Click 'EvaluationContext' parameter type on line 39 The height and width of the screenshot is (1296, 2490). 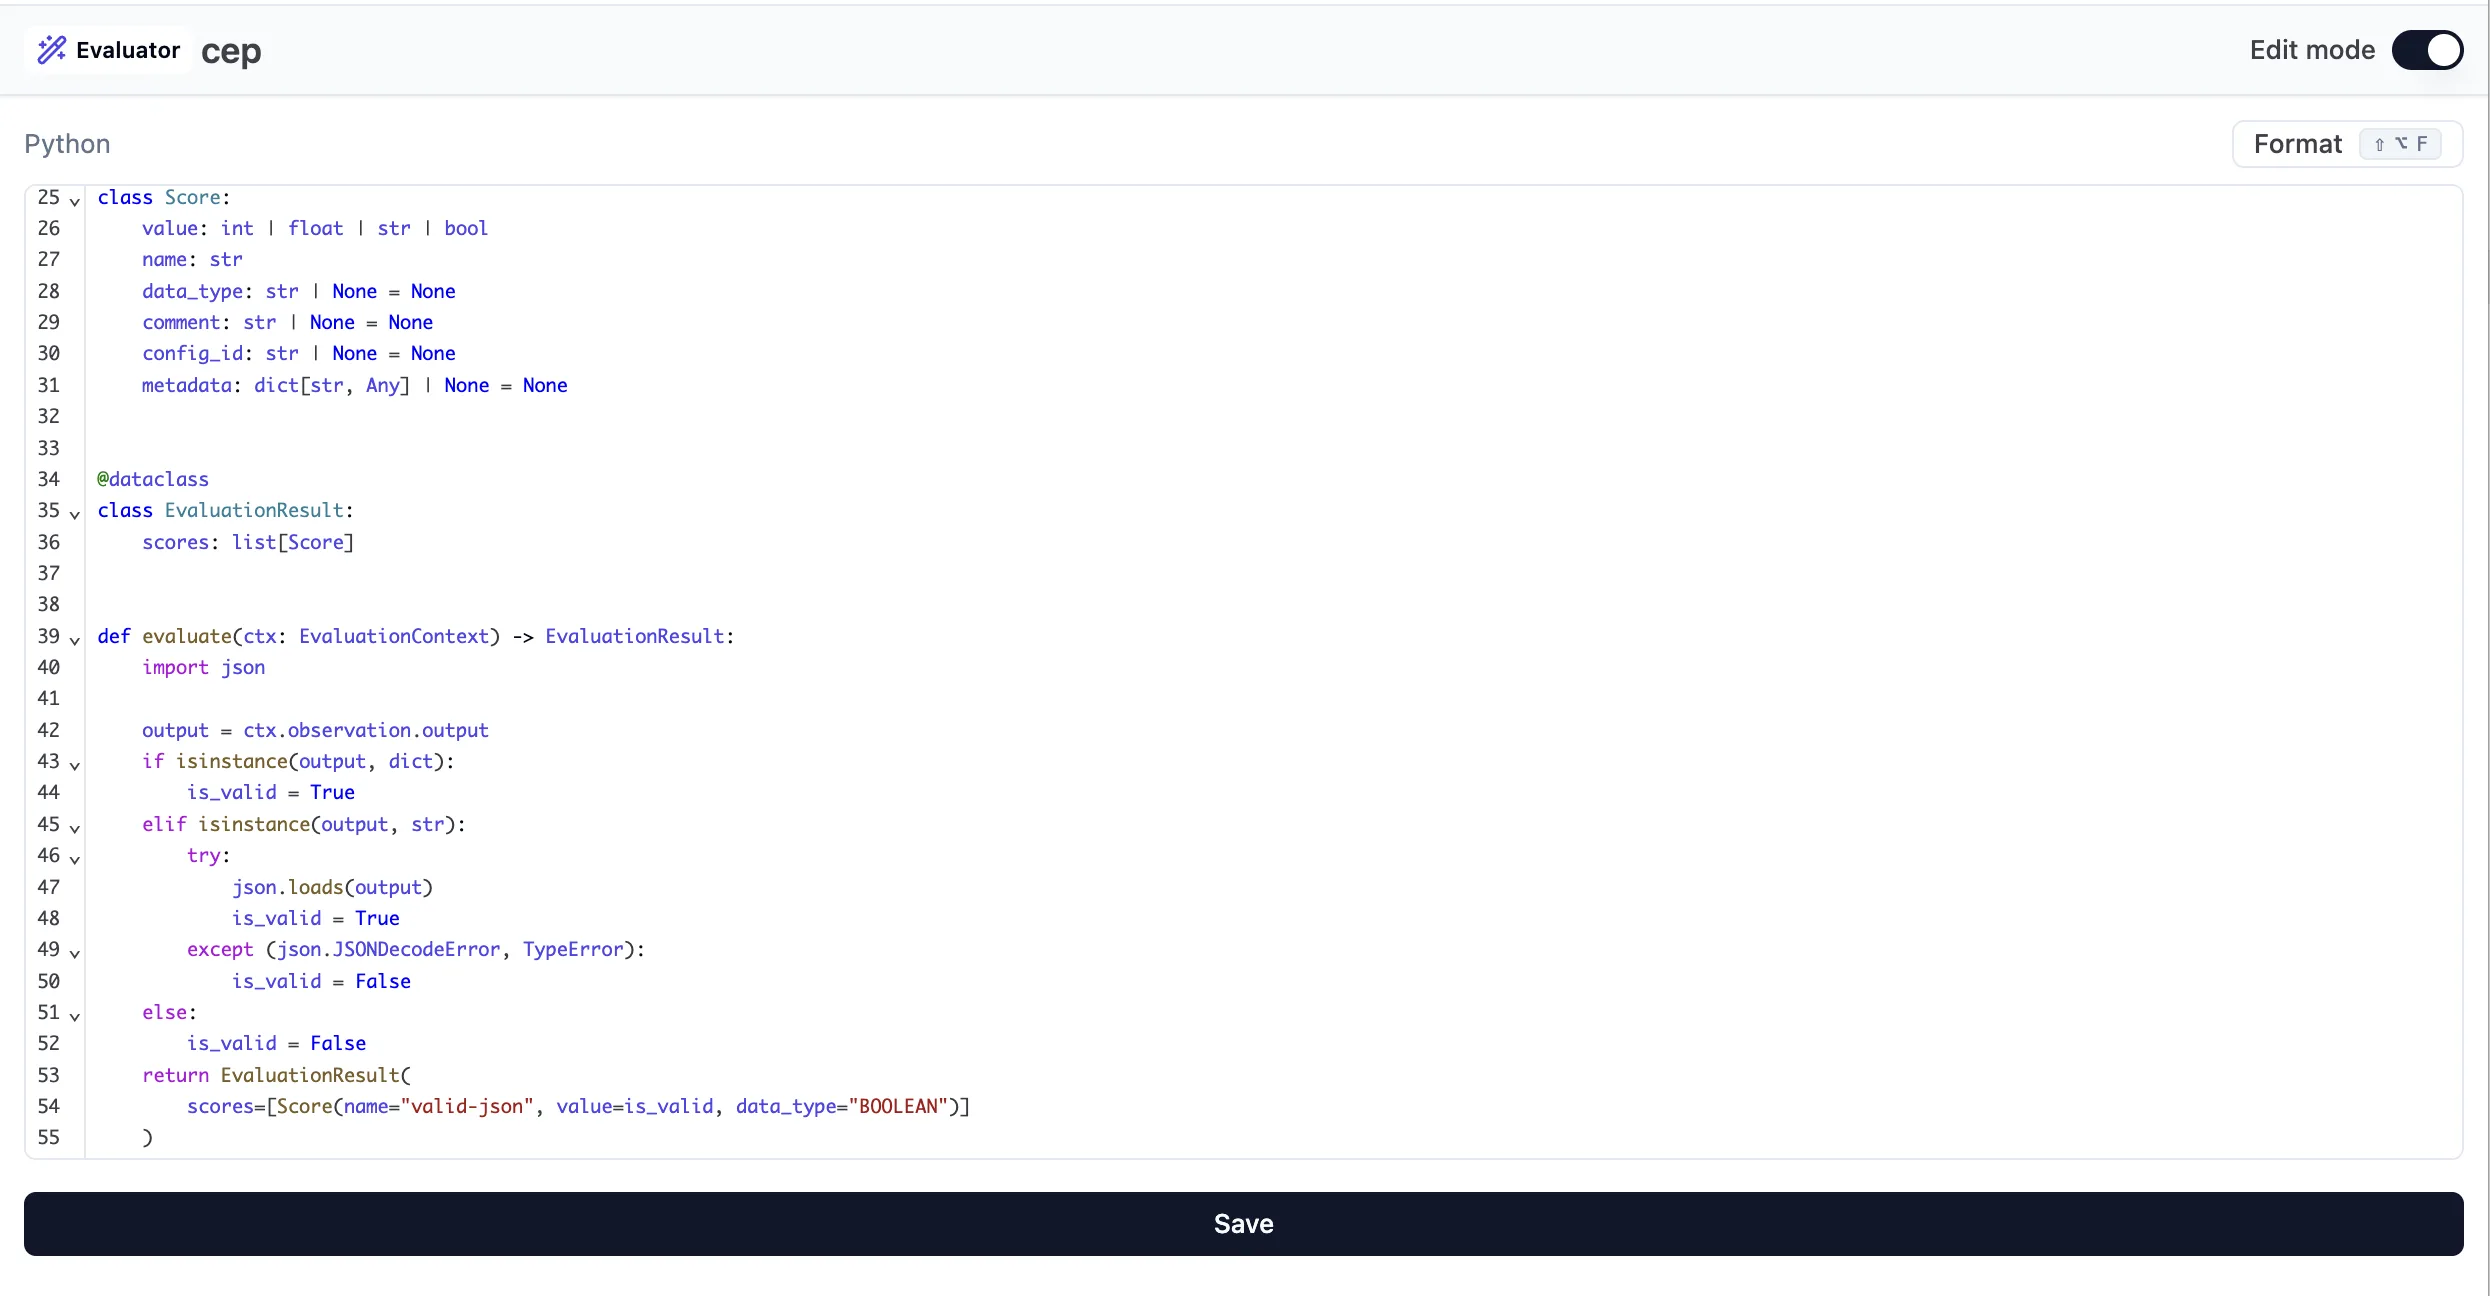pyautogui.click(x=394, y=636)
